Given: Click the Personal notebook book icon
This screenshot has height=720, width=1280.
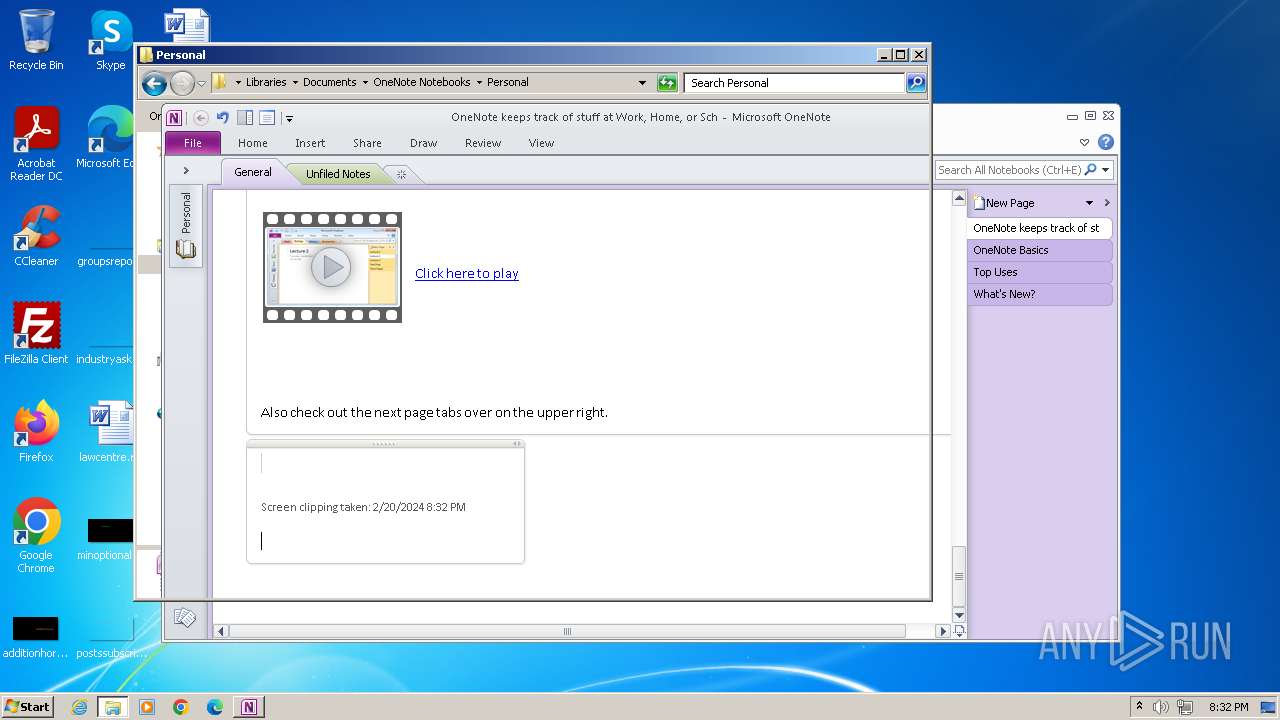Looking at the screenshot, I should (x=186, y=249).
